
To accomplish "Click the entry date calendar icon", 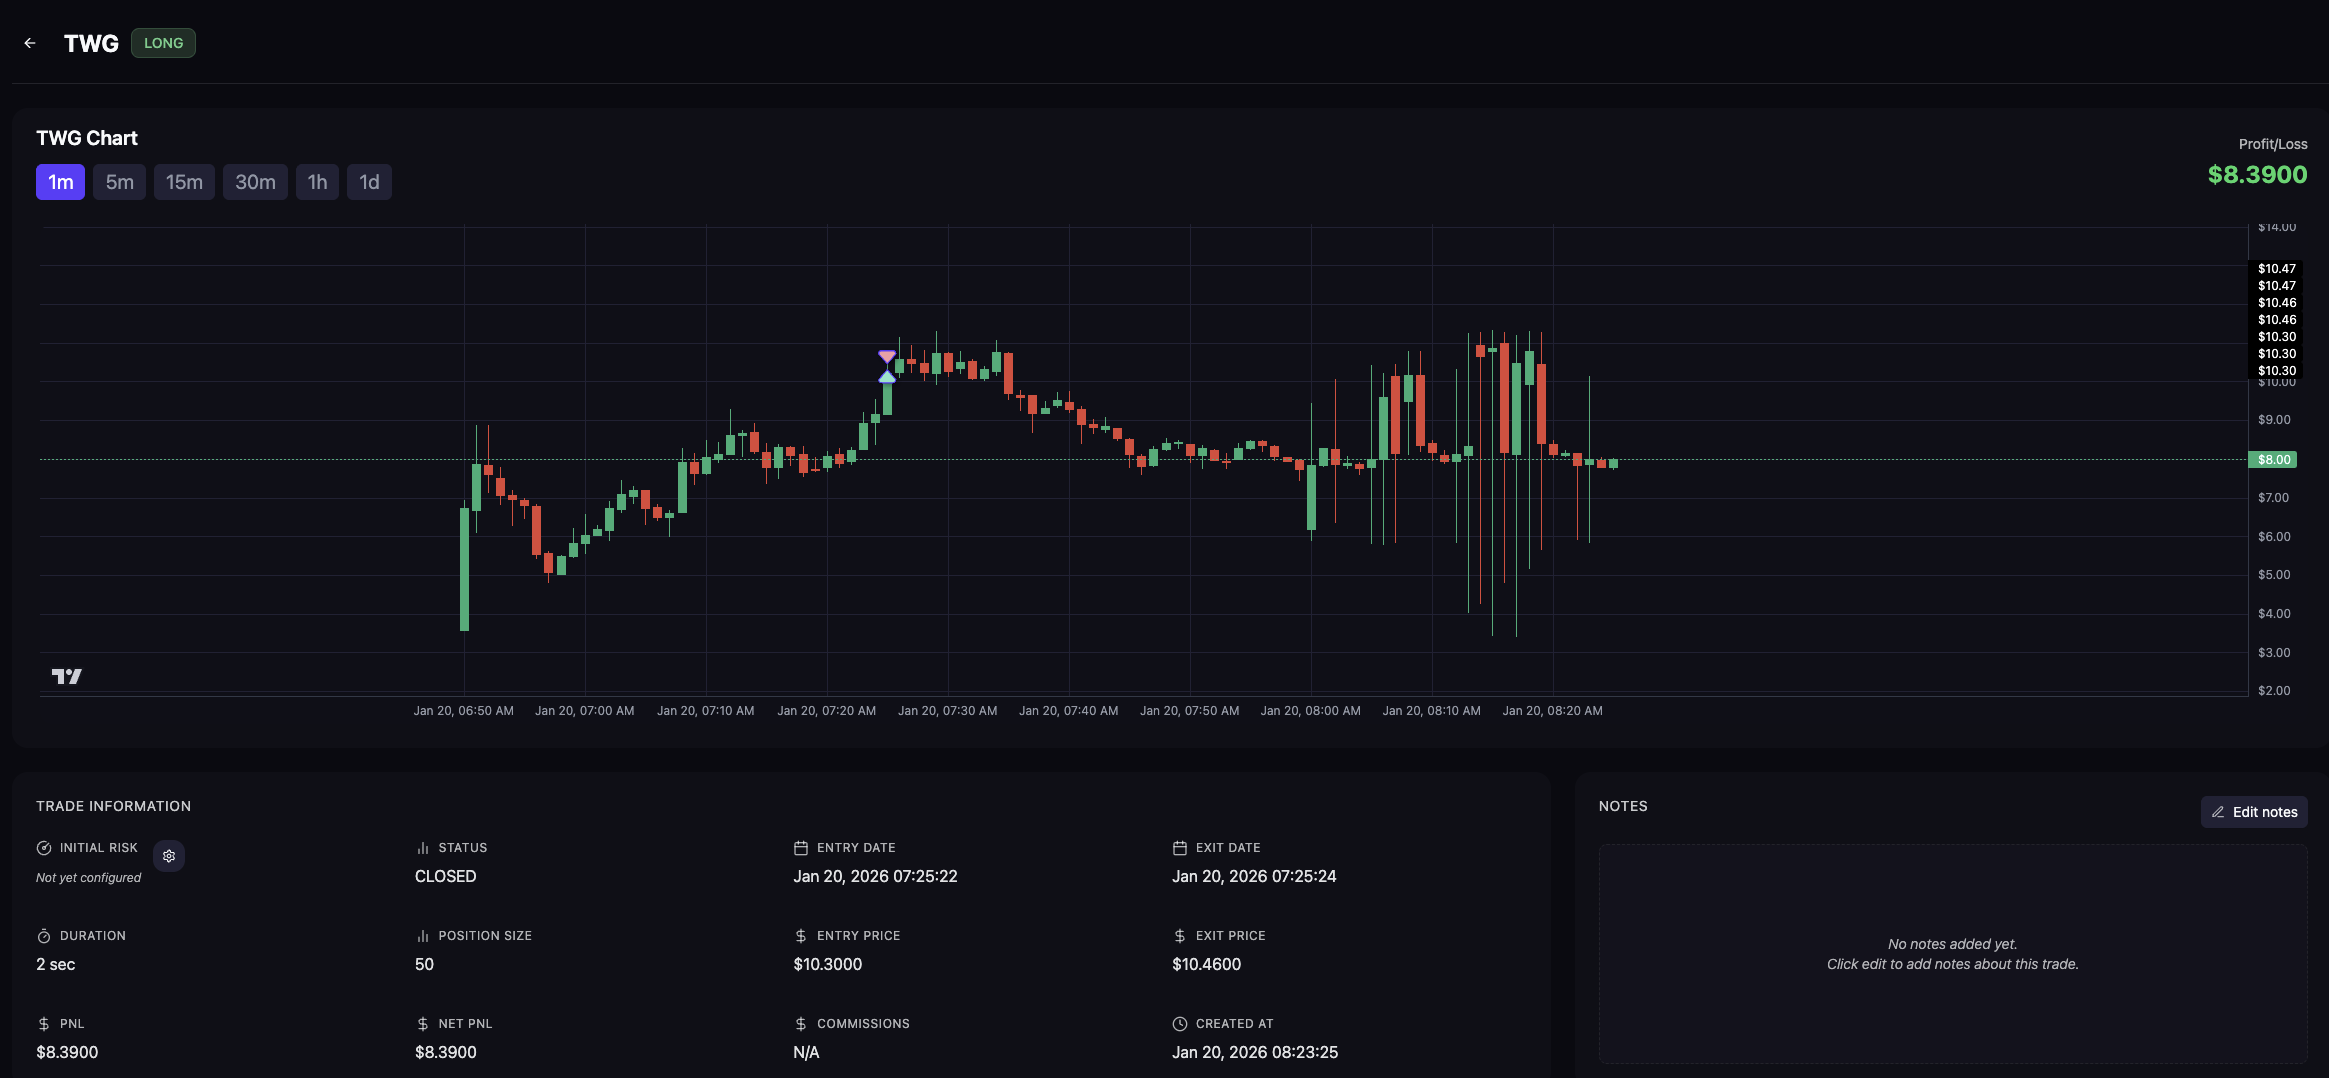I will 801,848.
